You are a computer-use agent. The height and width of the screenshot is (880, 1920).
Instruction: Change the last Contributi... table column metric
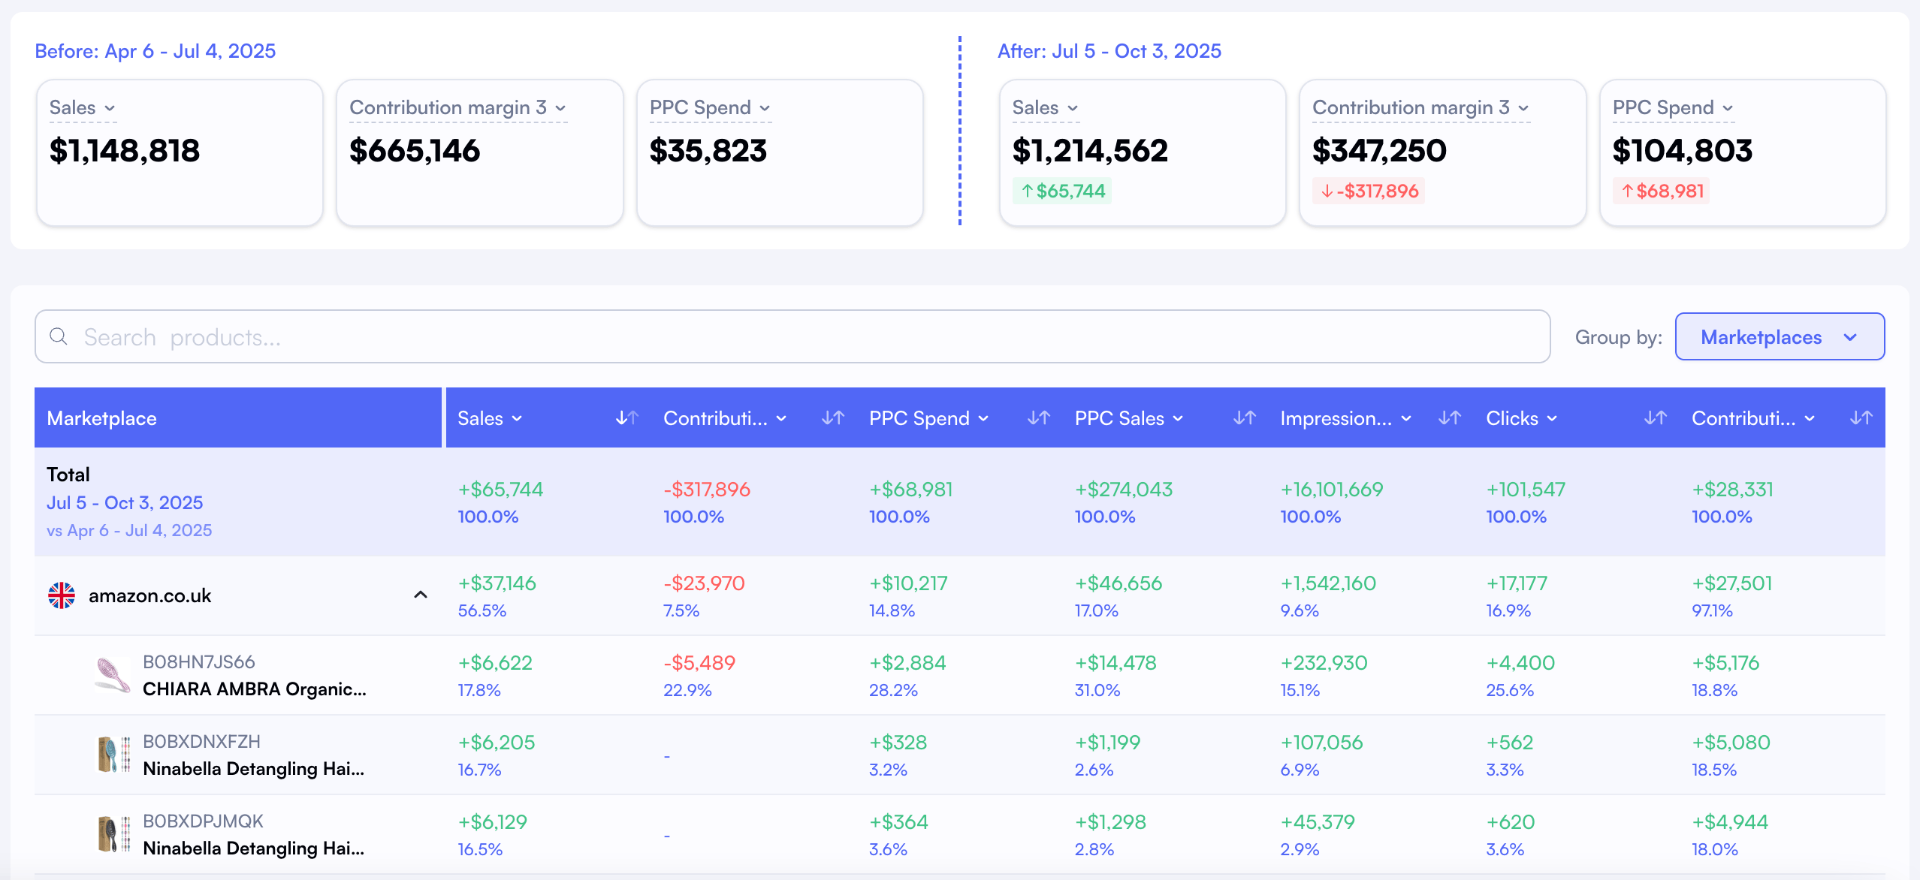1753,418
